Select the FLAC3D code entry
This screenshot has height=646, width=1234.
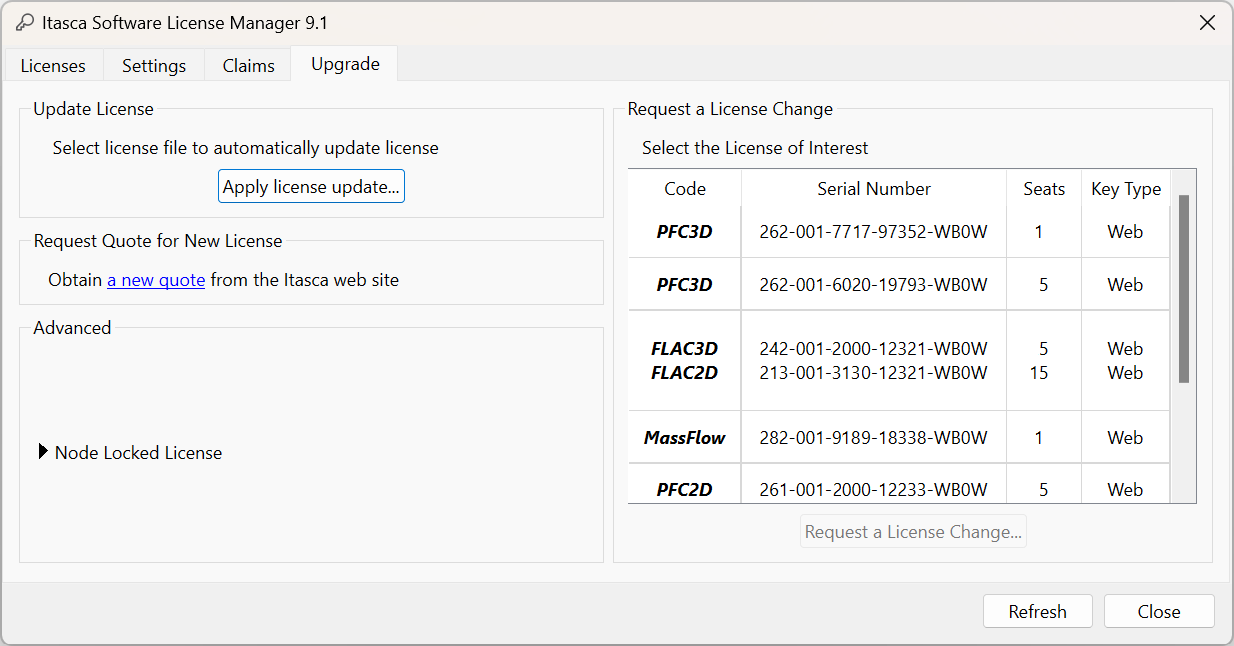pos(685,349)
